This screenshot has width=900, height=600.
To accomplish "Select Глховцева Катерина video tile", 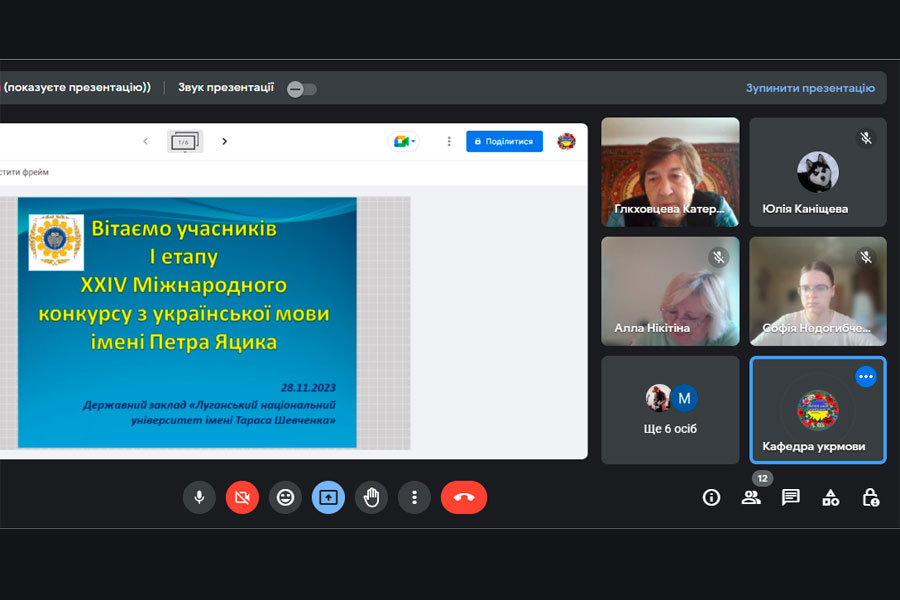I will [x=670, y=172].
